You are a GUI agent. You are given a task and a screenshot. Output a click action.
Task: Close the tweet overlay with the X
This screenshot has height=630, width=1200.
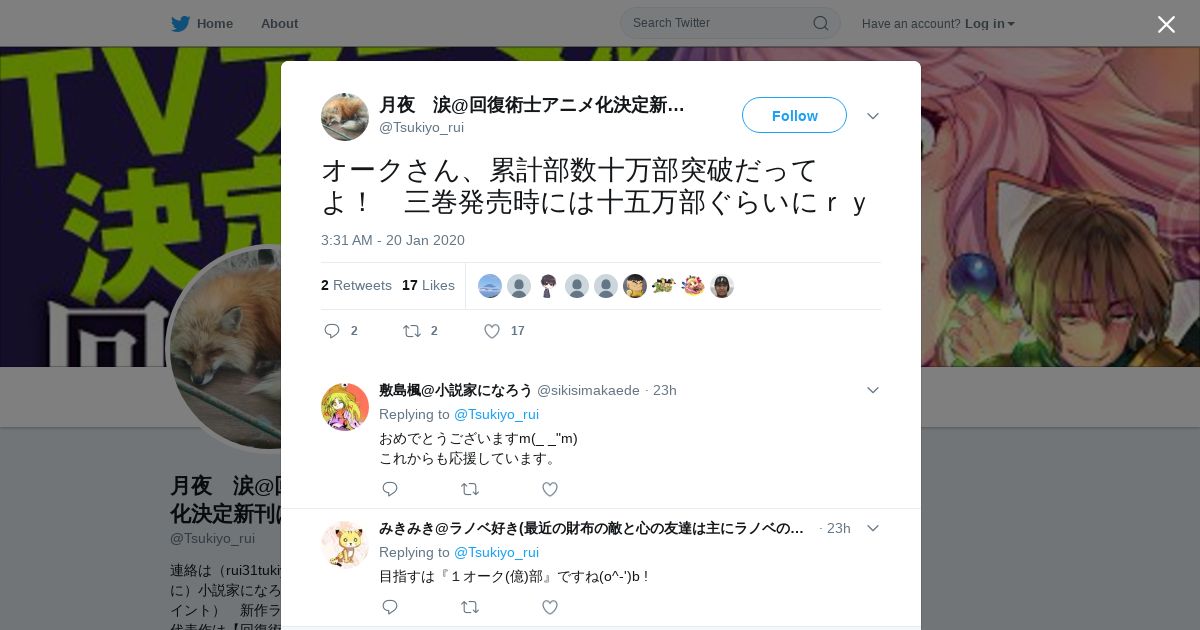tap(1166, 24)
